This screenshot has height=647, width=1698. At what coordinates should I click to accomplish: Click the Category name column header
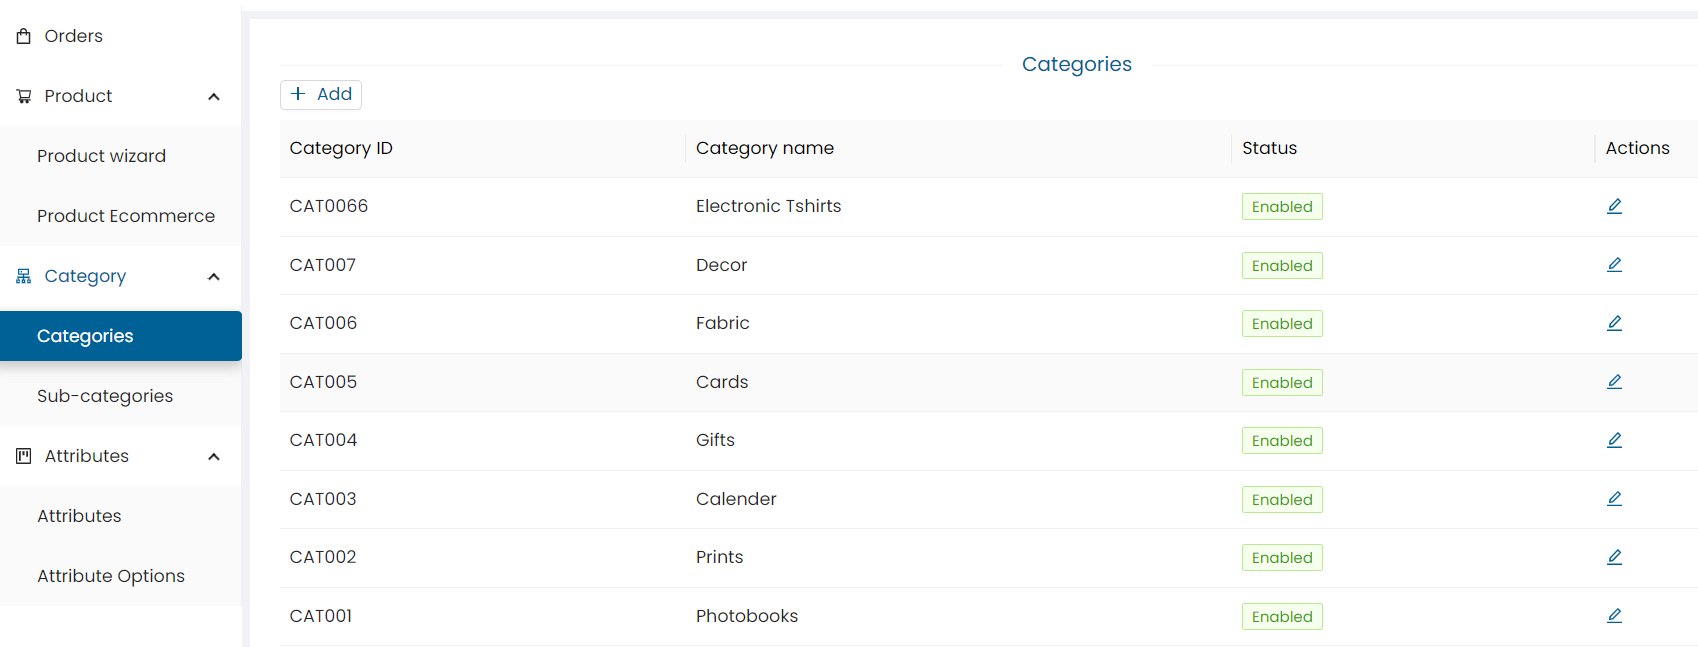(x=765, y=148)
